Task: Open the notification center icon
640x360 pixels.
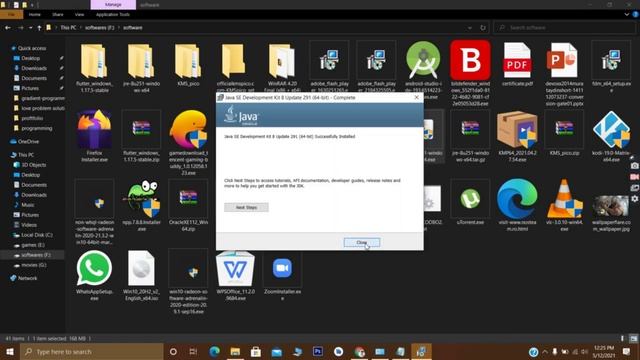Action: (626, 351)
